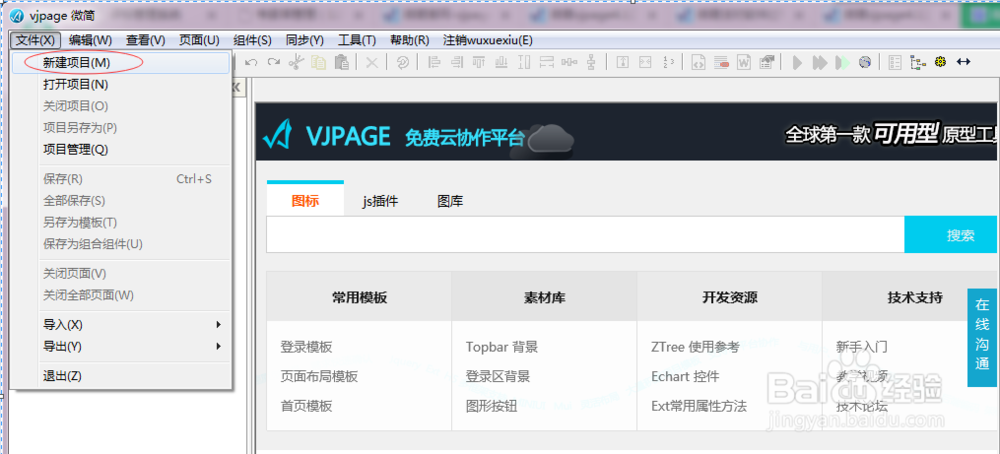Select the align bottom icon
The image size is (1000, 454).
coord(502,62)
